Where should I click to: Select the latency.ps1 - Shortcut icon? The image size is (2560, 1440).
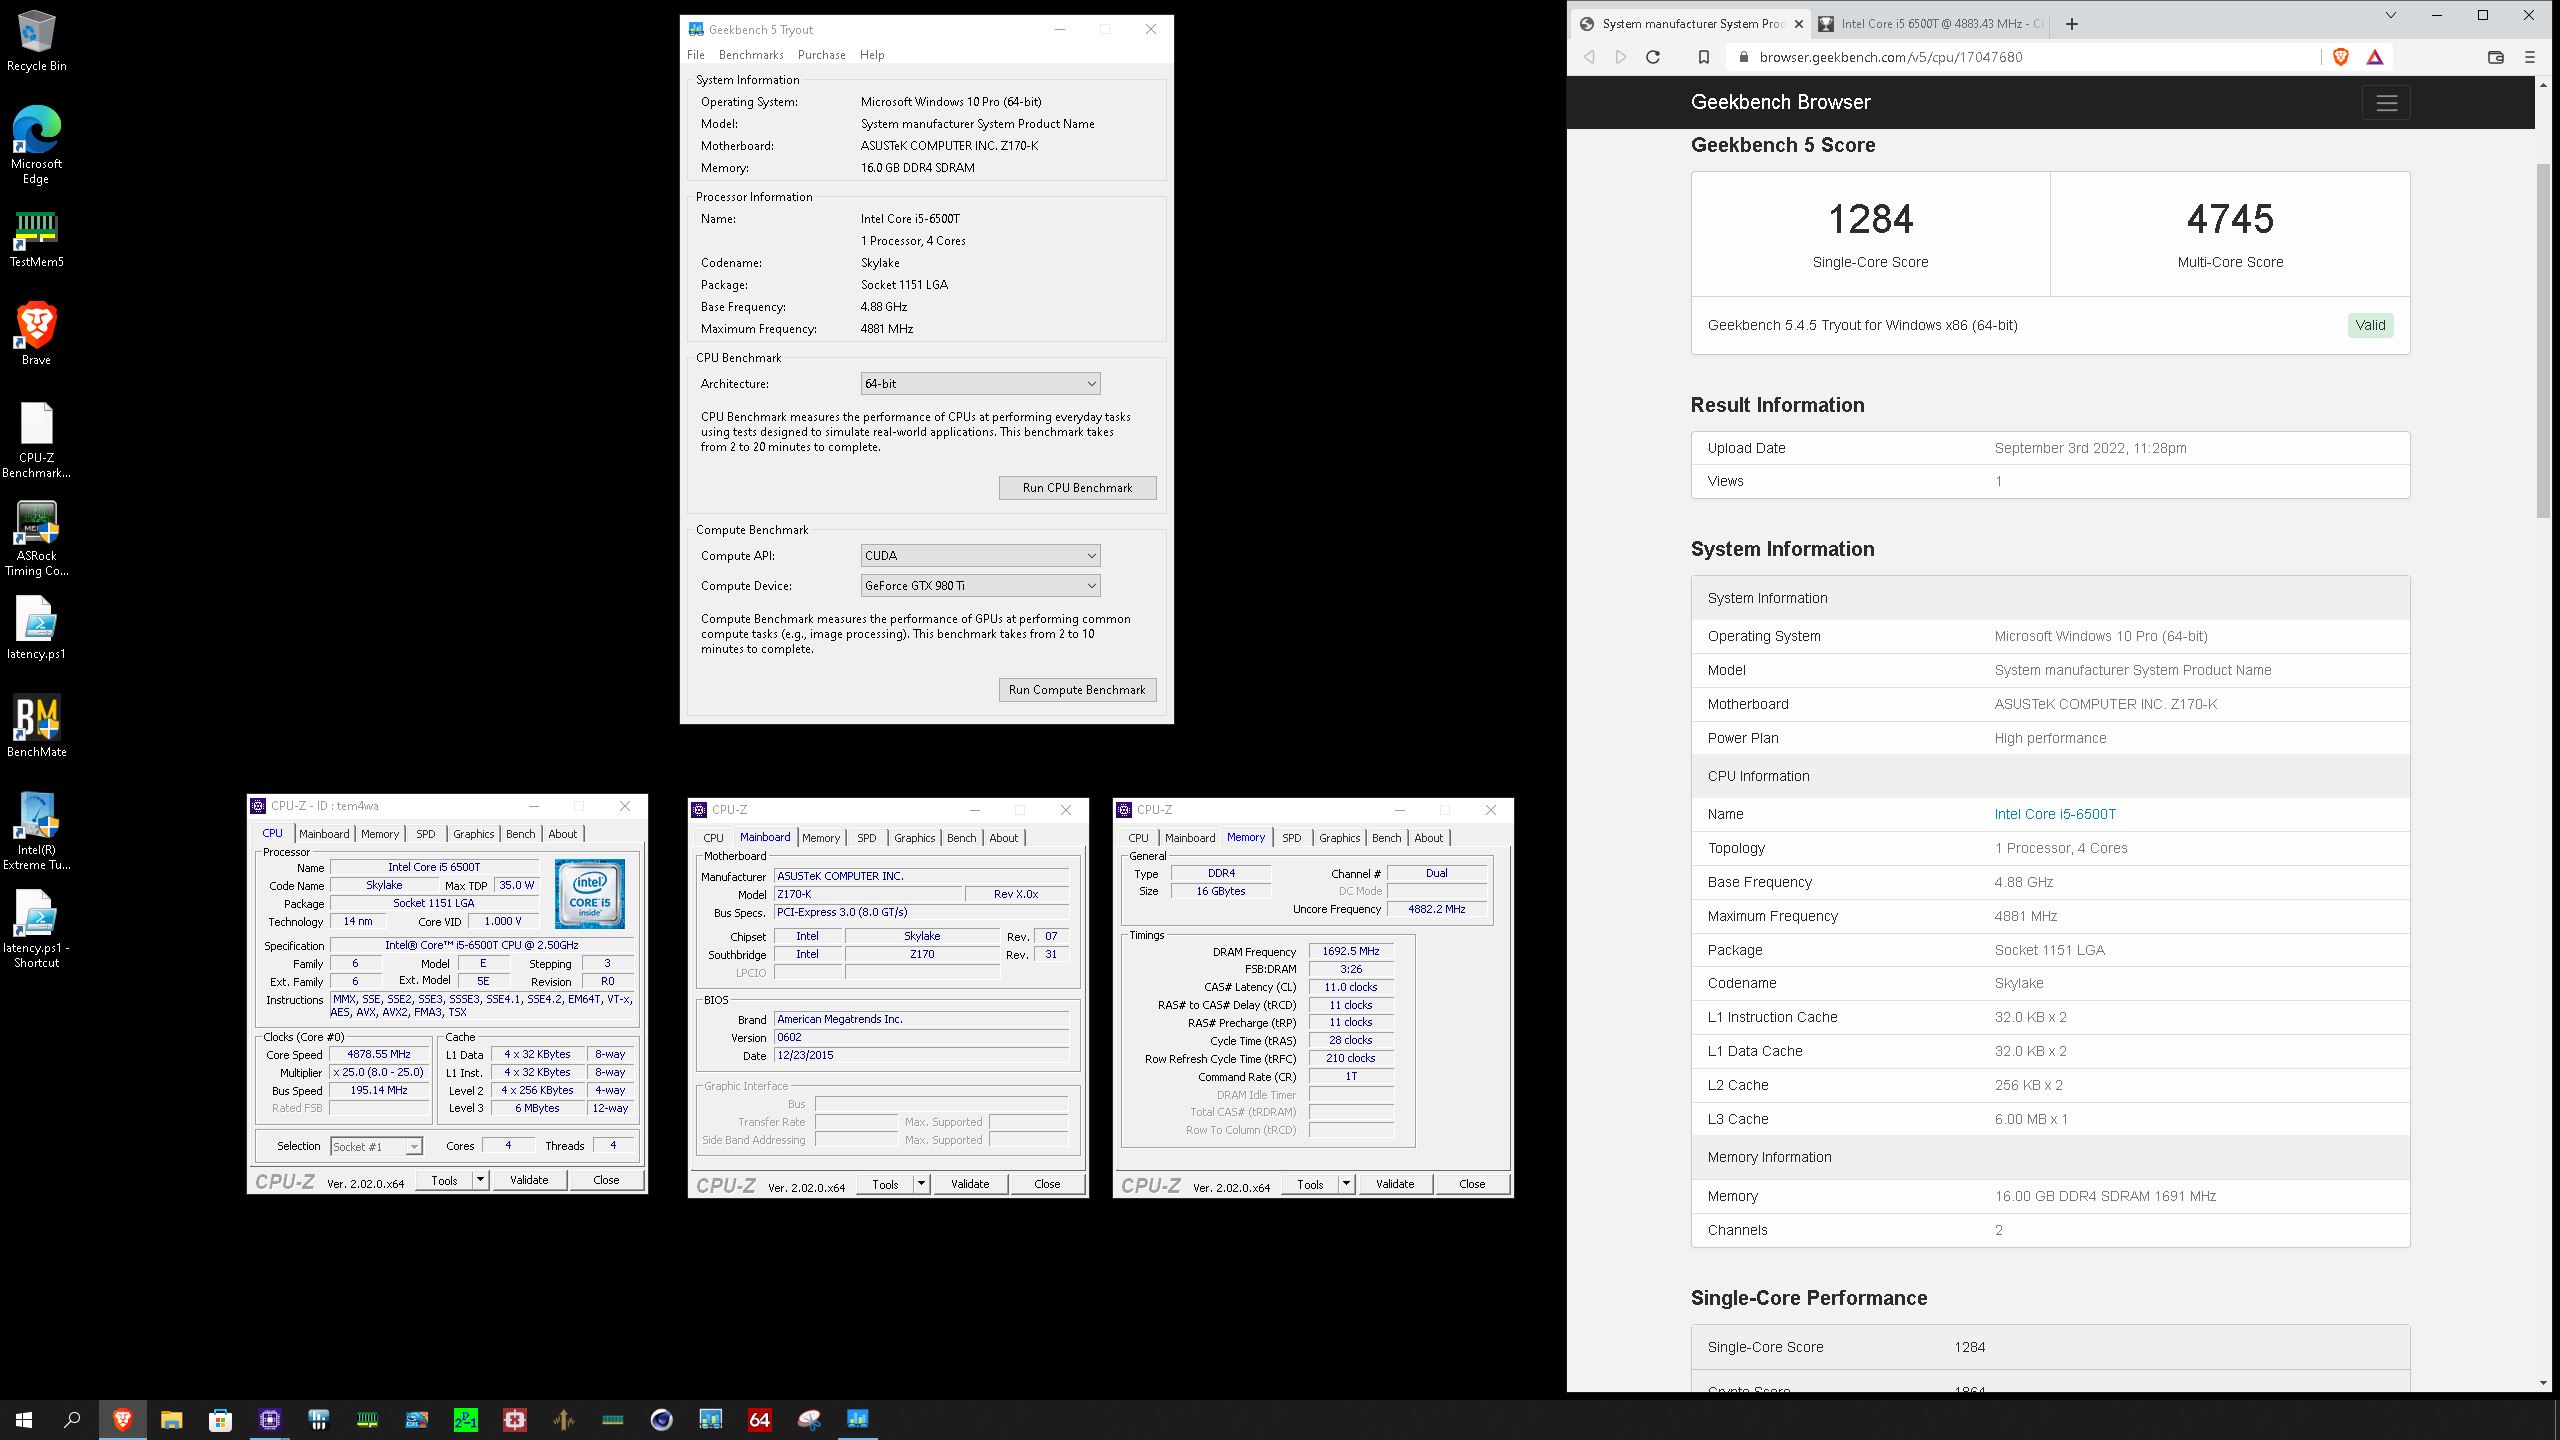[x=37, y=930]
